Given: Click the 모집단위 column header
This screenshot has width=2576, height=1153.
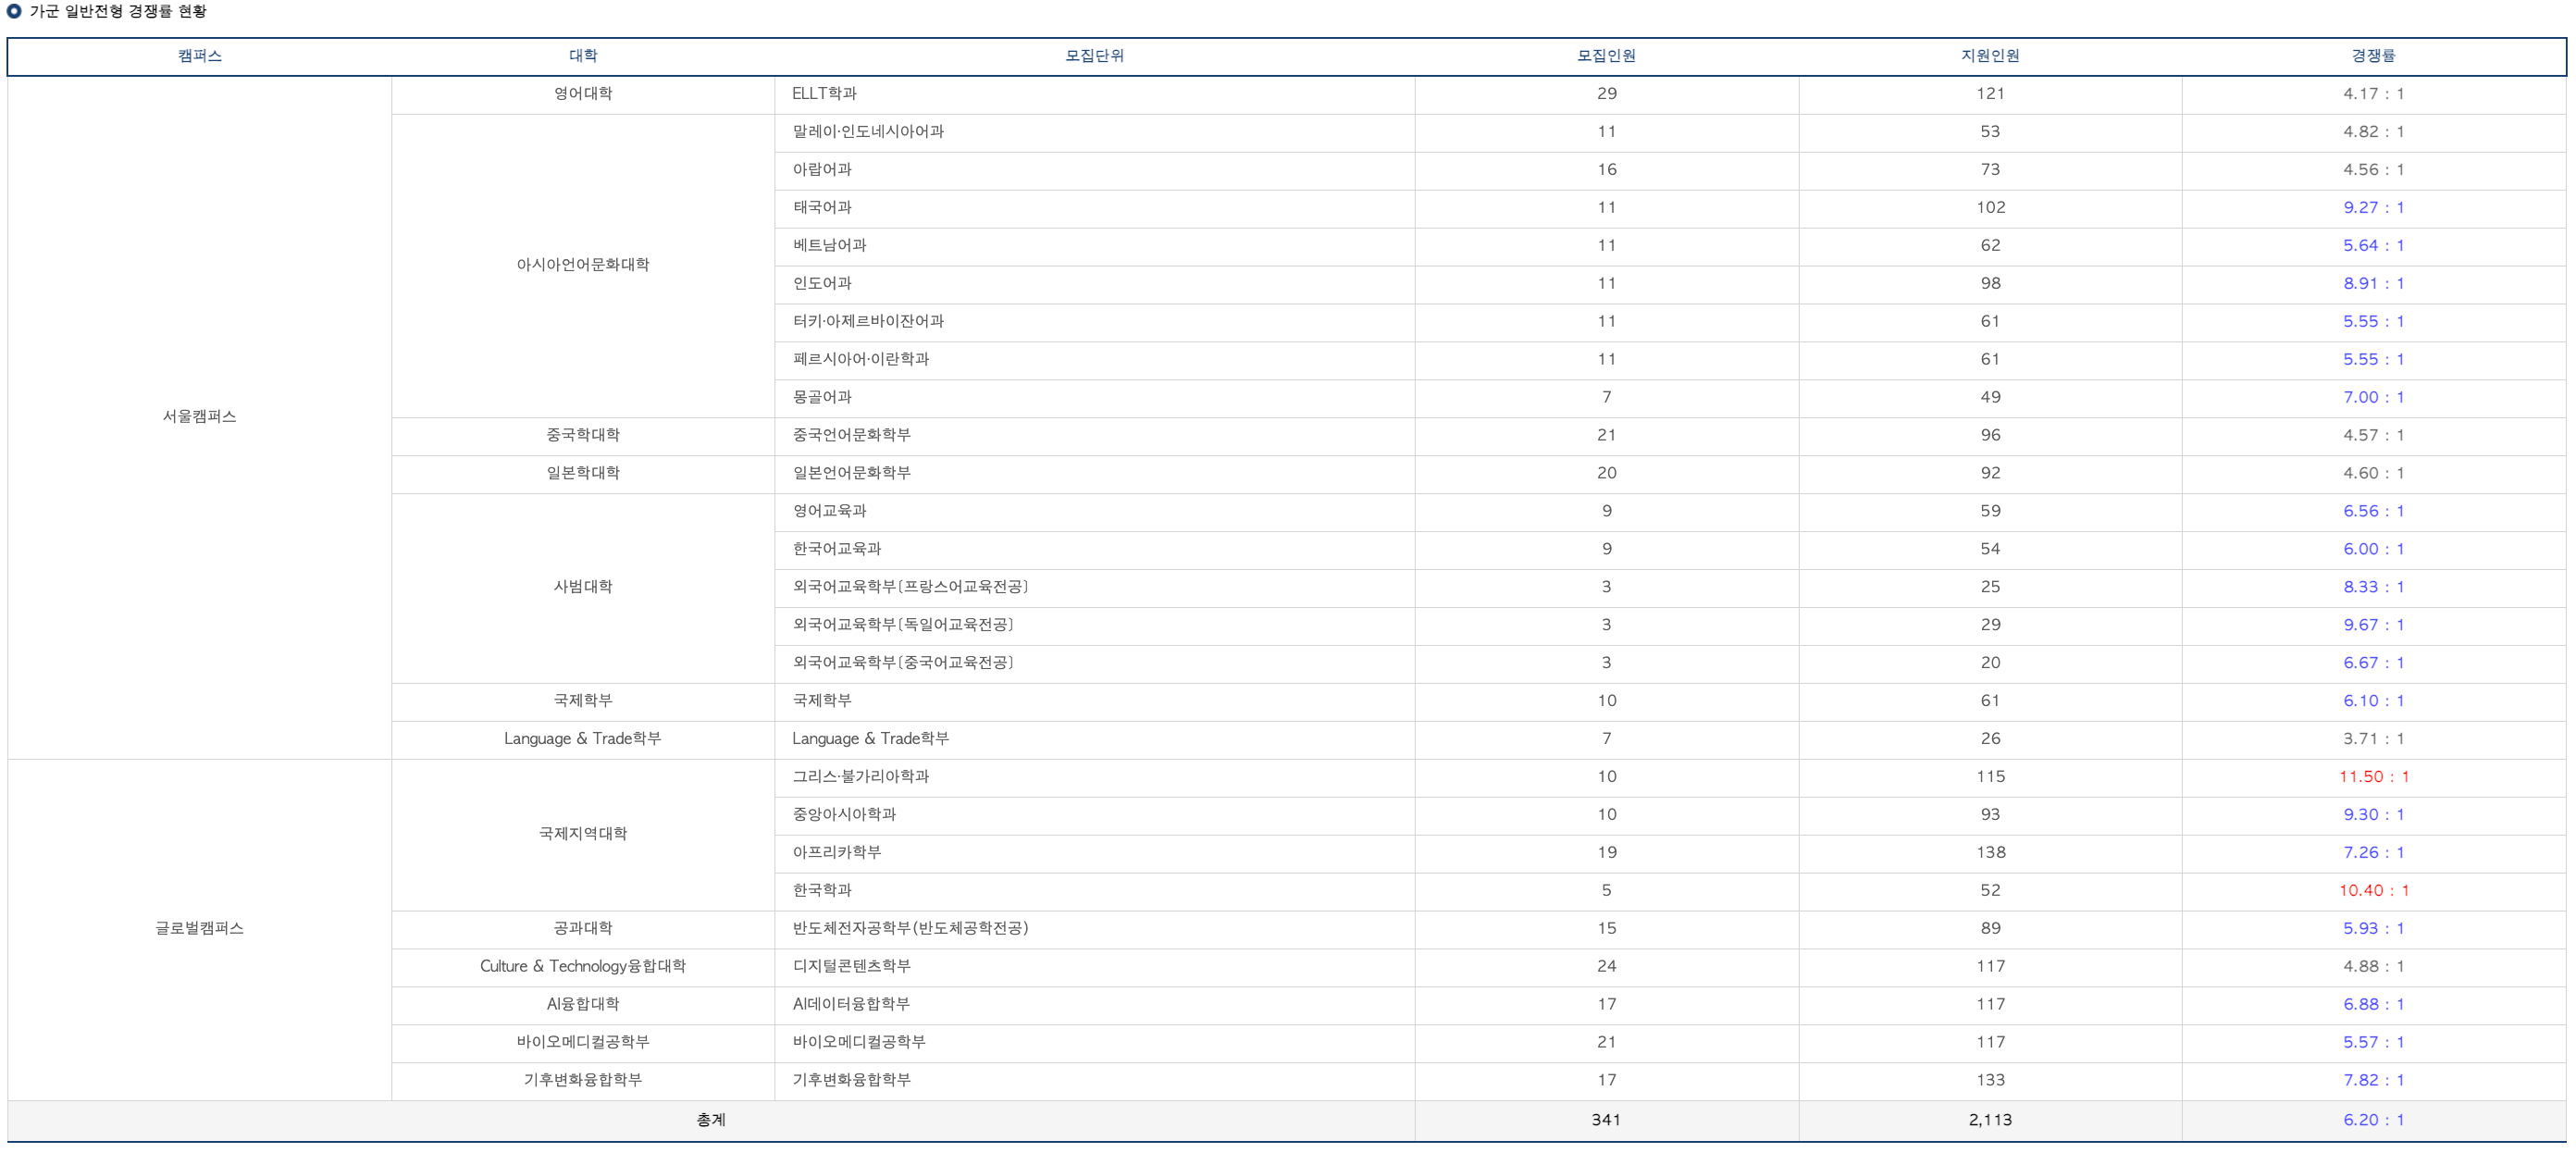Looking at the screenshot, I should (1094, 56).
